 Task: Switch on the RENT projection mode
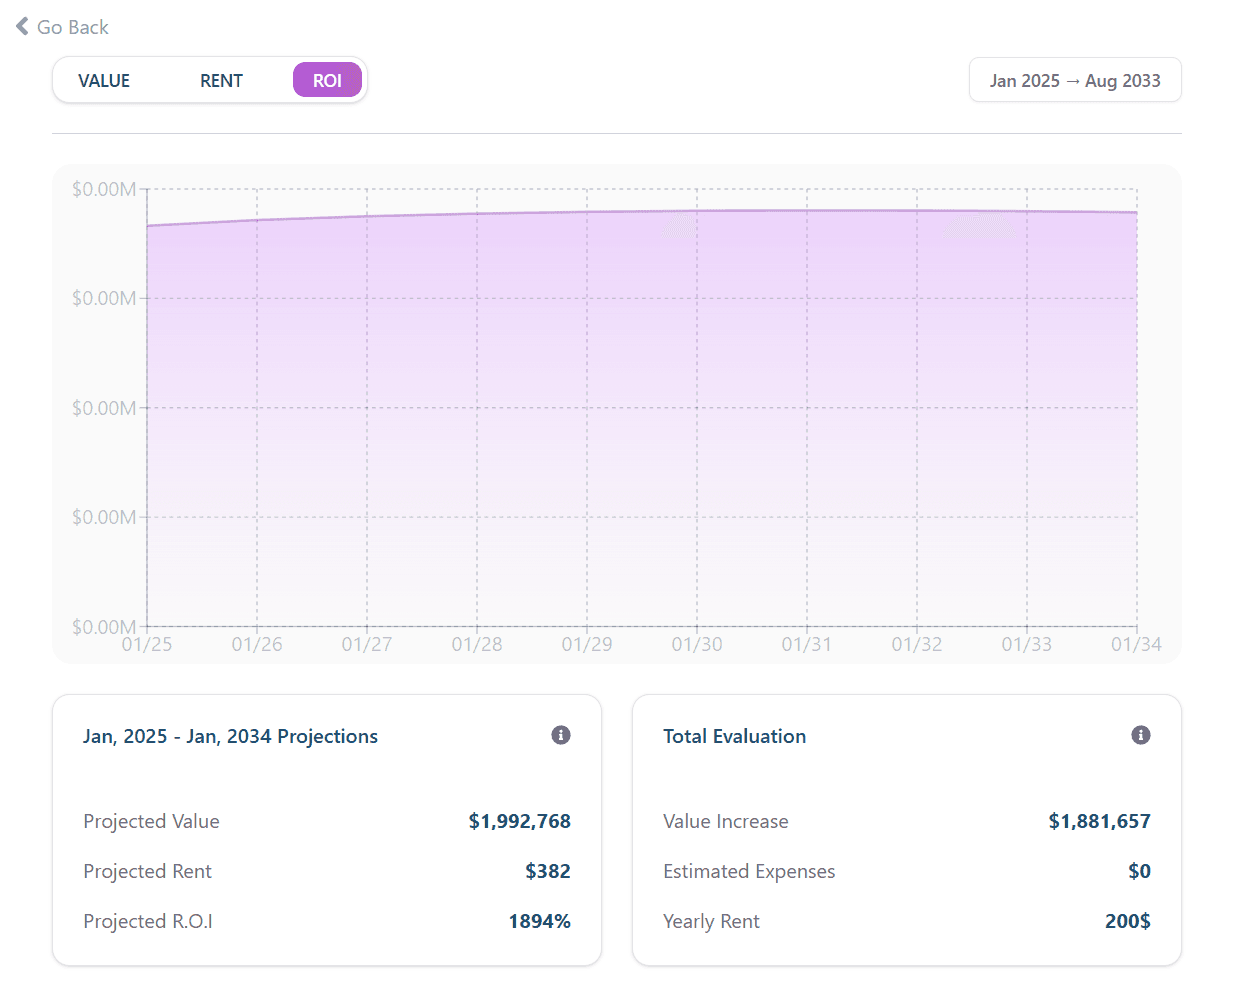(221, 80)
